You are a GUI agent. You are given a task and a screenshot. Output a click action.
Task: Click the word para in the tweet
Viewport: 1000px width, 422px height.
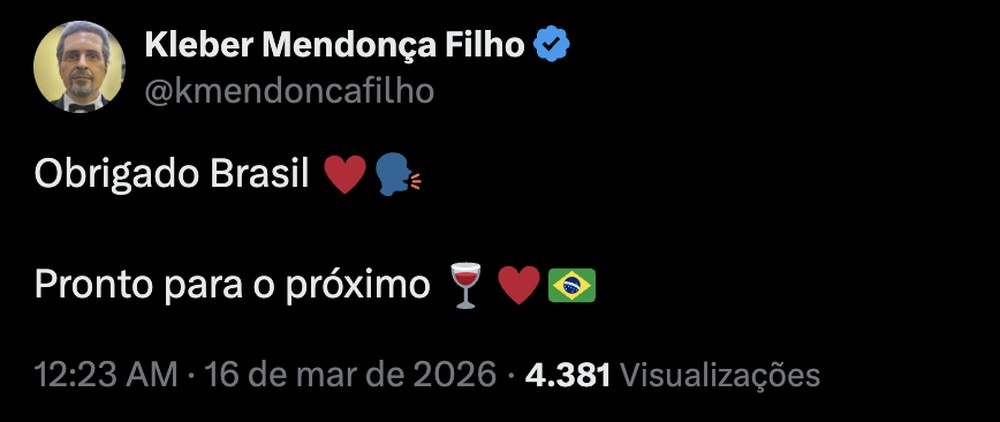coord(193,286)
